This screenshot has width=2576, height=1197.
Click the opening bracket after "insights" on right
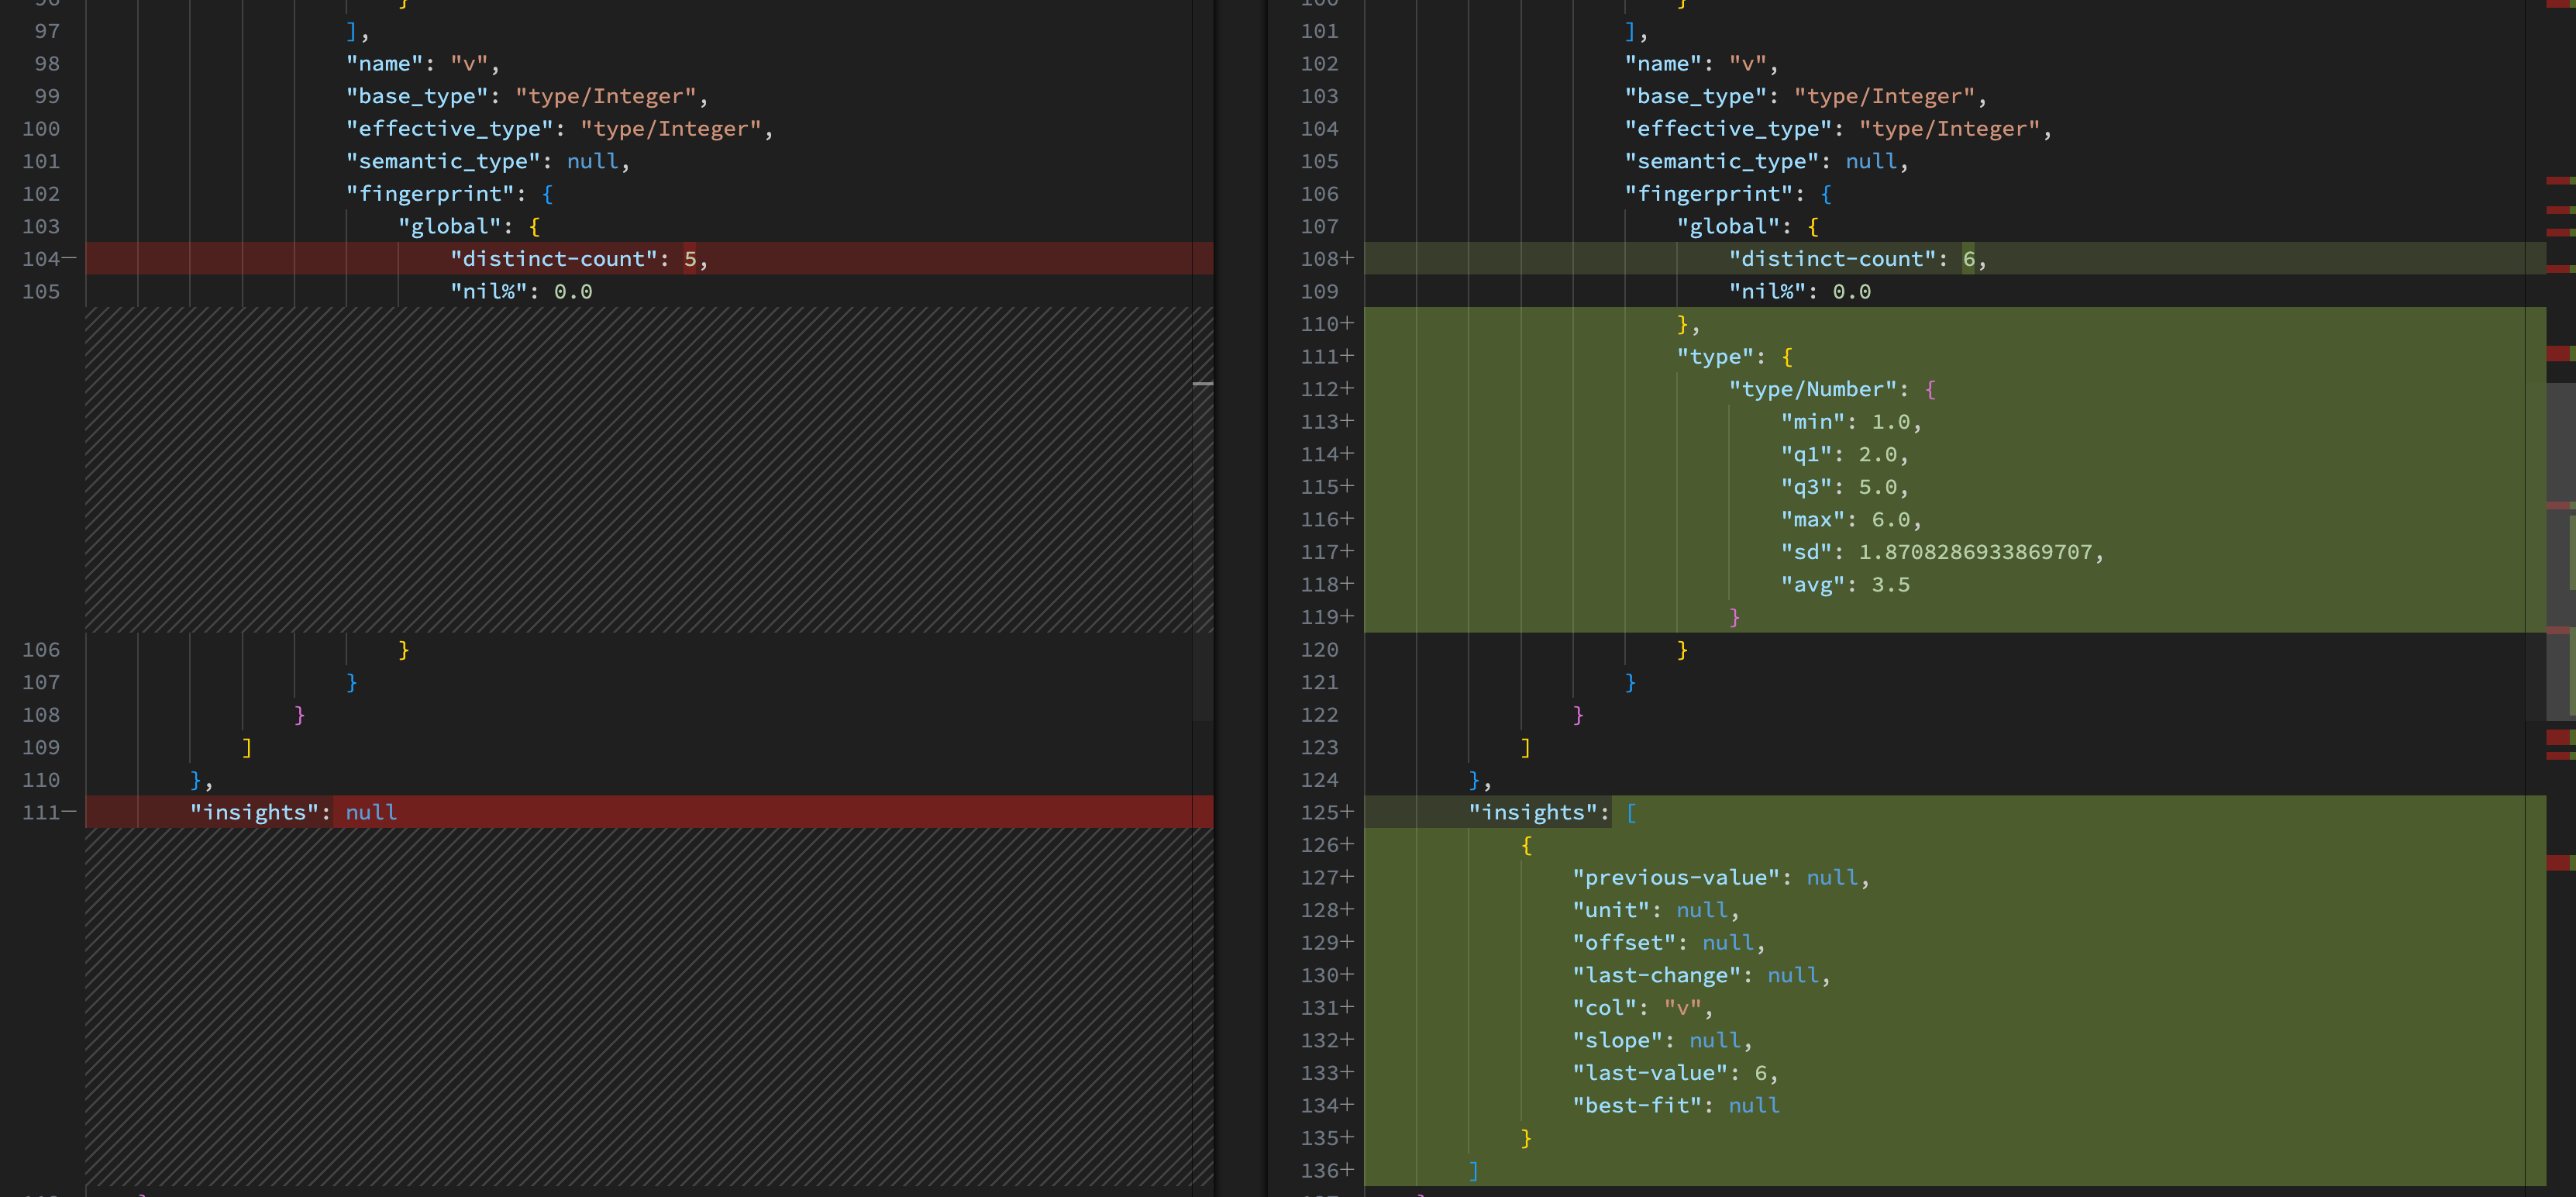click(1631, 812)
